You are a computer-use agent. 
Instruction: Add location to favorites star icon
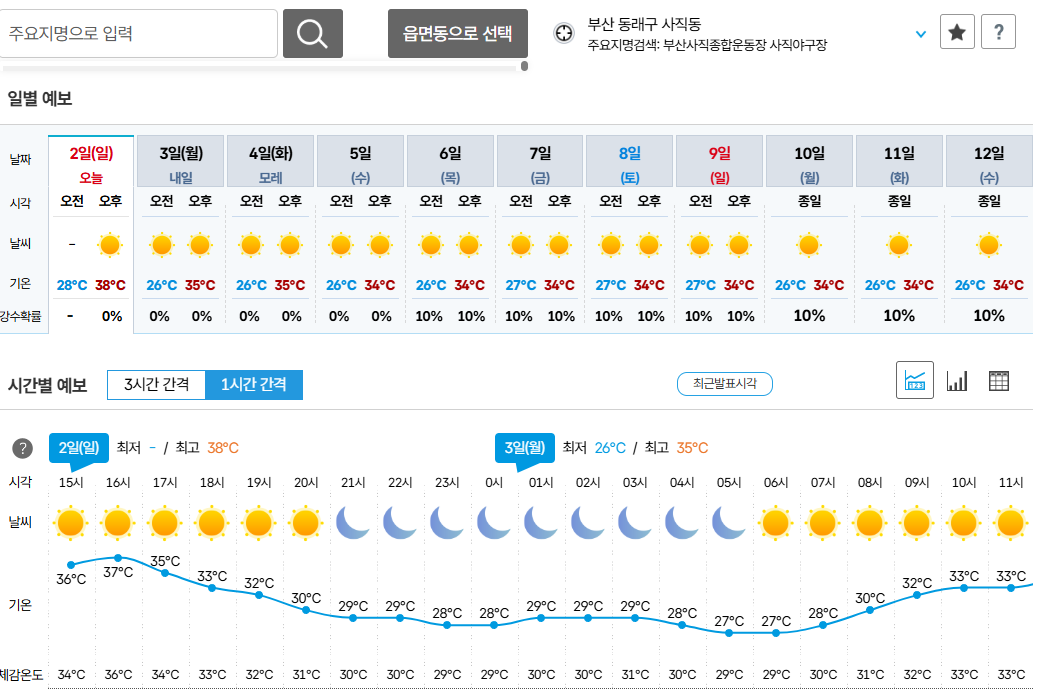(957, 32)
